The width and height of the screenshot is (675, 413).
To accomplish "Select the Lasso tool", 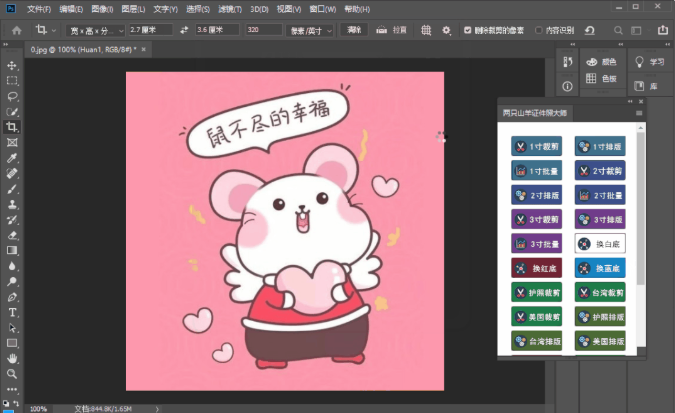I will click(12, 96).
